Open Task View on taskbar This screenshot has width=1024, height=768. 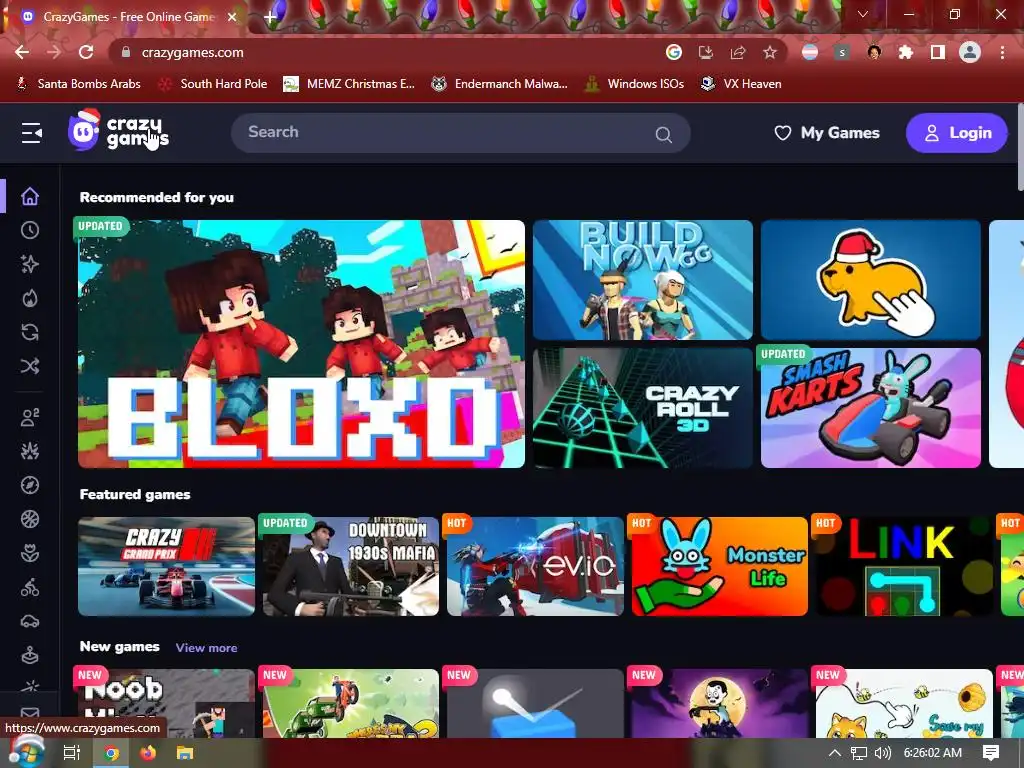[x=72, y=753]
